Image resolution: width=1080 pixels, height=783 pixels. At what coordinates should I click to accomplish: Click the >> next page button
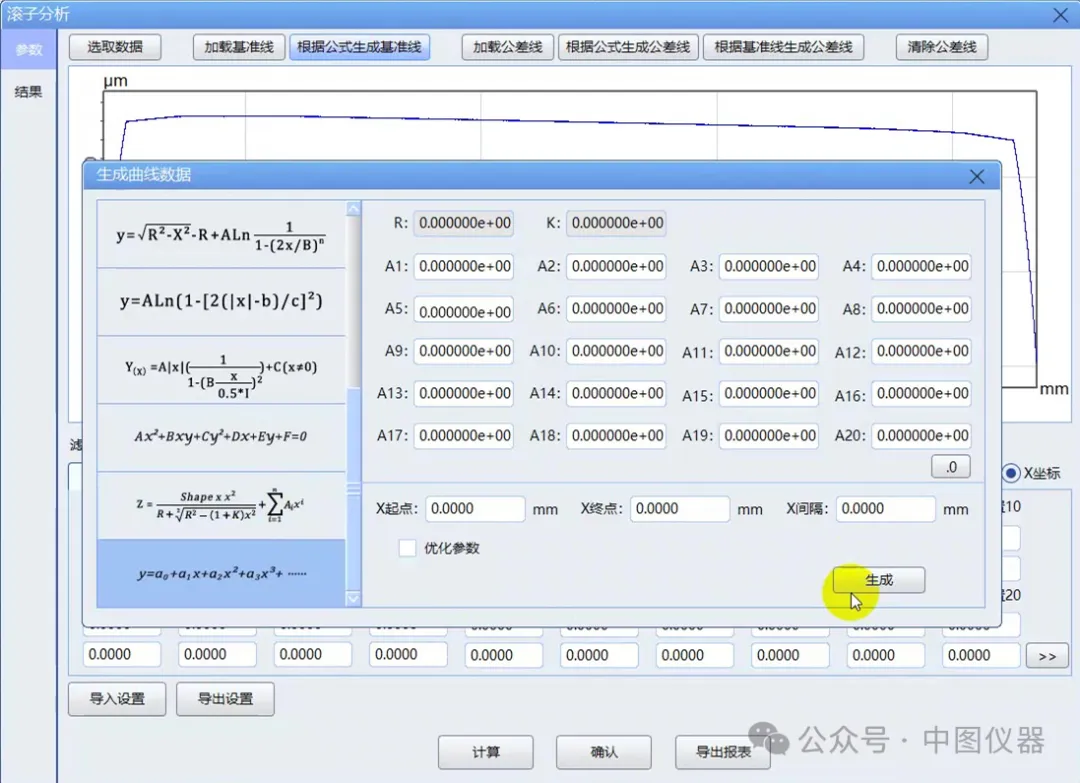pos(1047,656)
